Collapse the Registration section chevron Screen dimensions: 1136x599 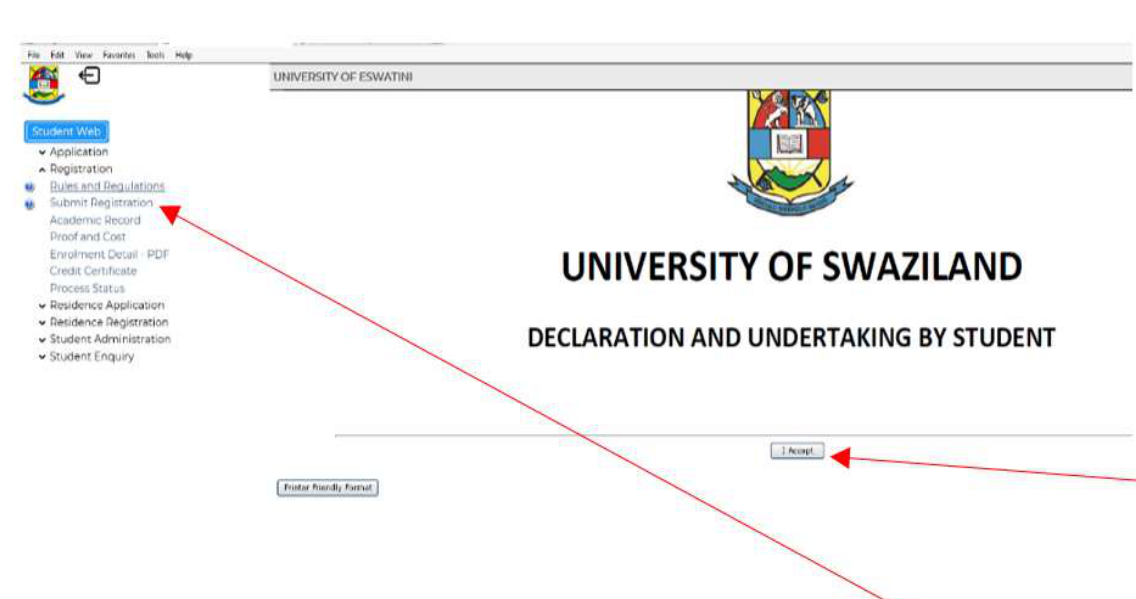[x=42, y=169]
